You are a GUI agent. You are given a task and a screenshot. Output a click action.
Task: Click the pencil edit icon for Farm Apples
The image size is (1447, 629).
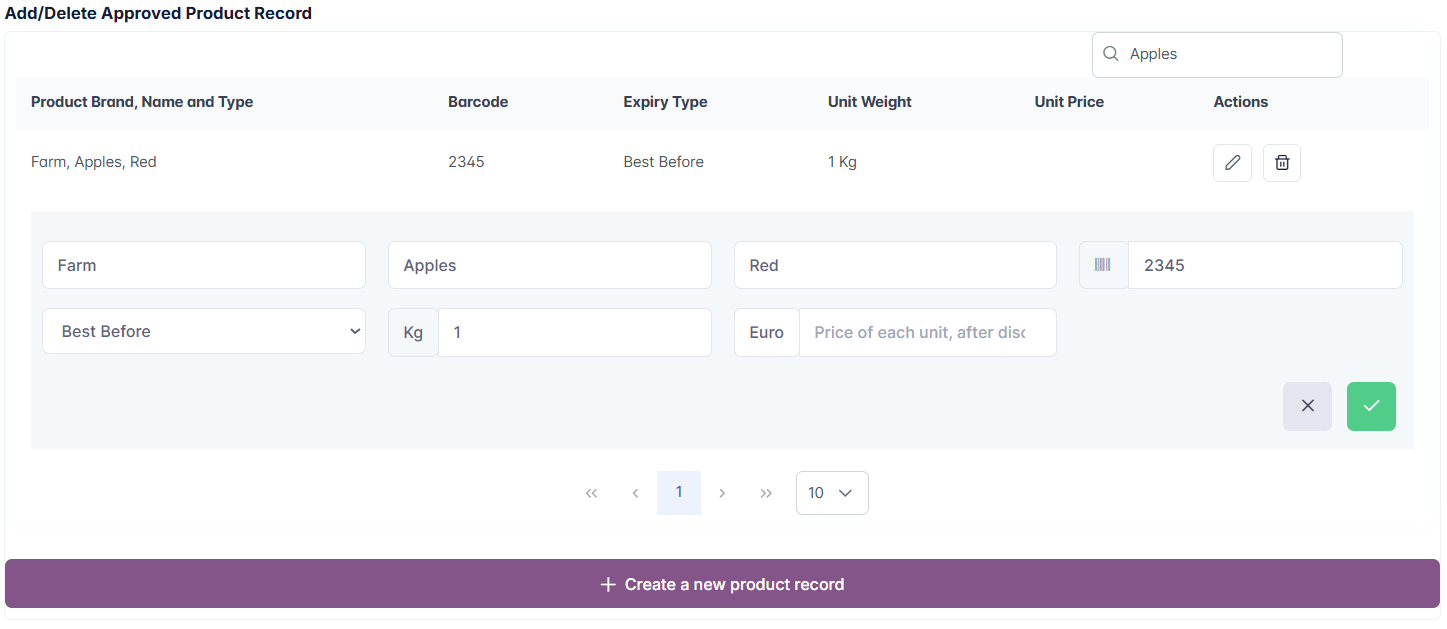coord(1232,163)
